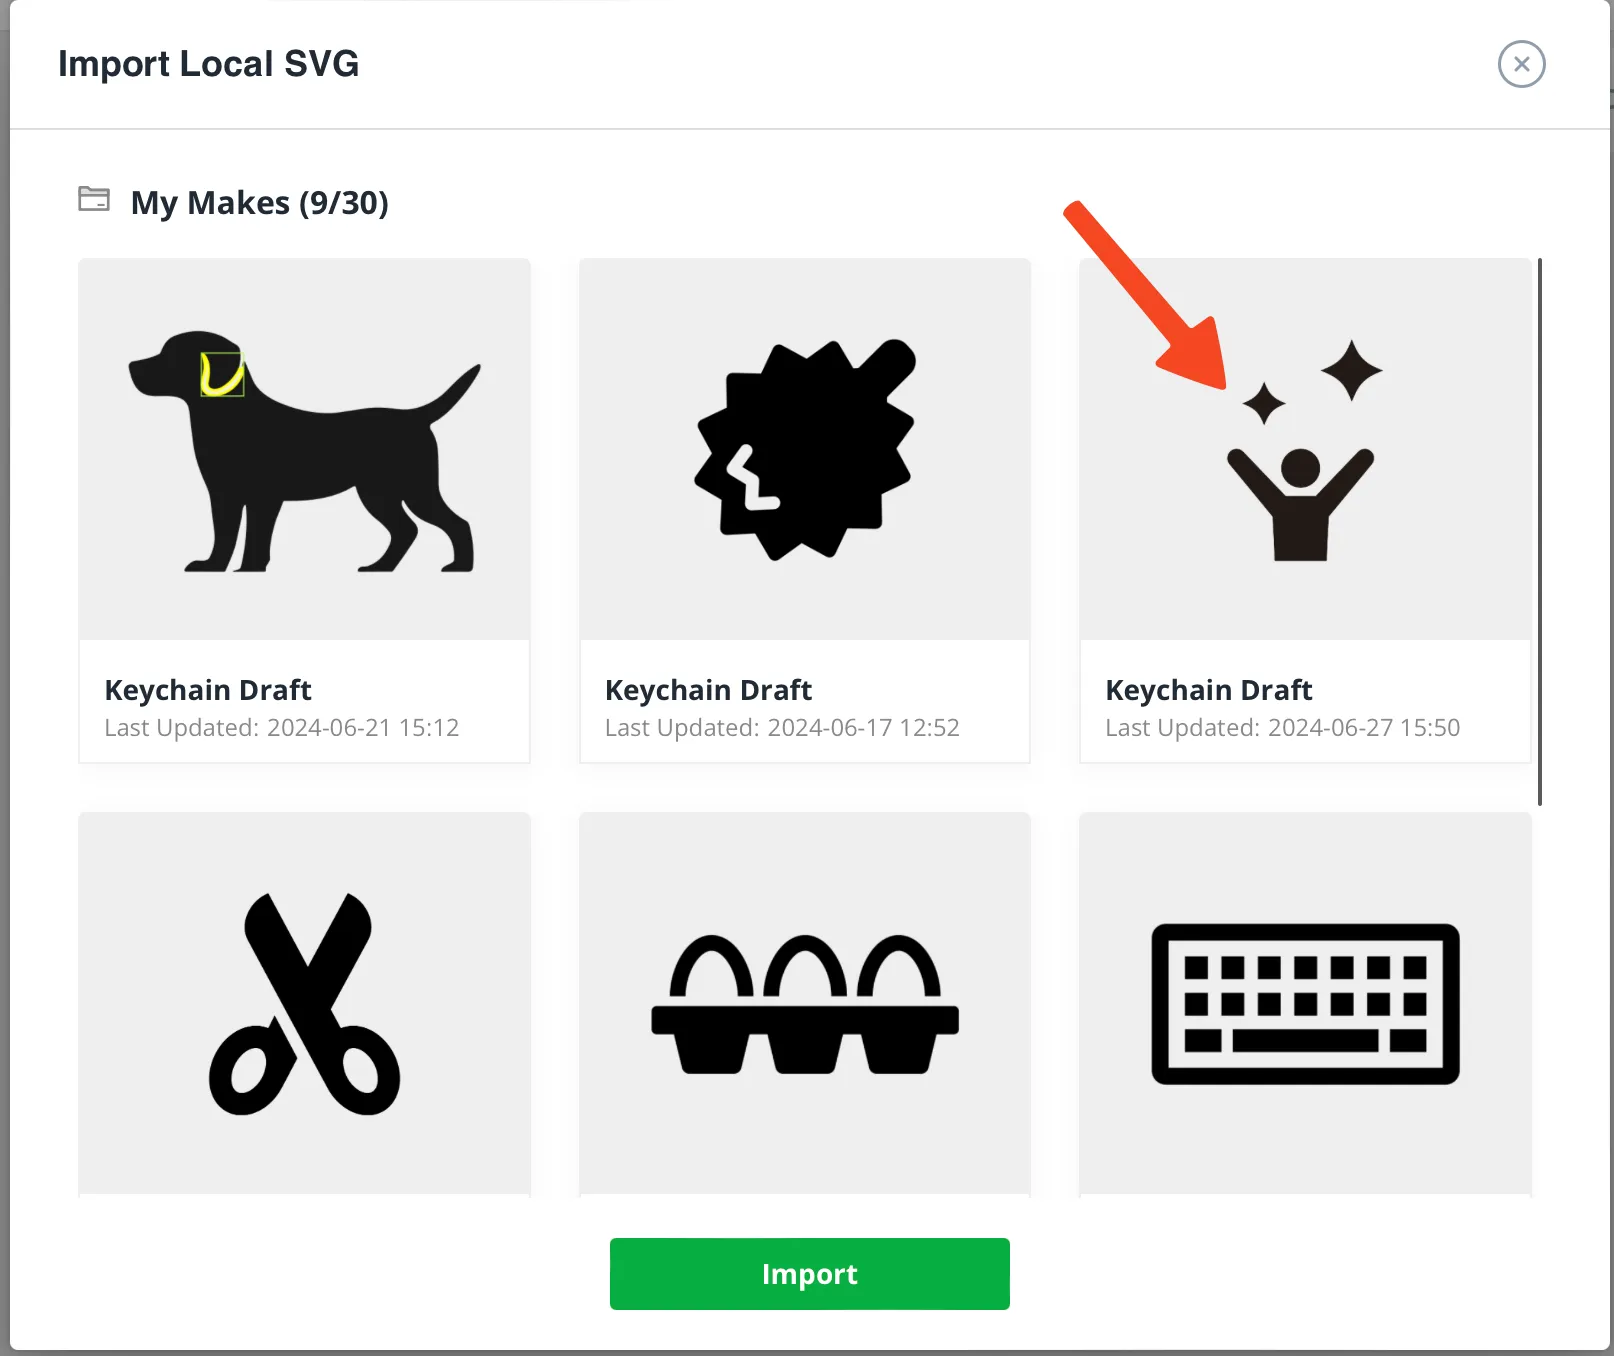The width and height of the screenshot is (1614, 1356).
Task: Close the Import Local SVG dialog
Action: pyautogui.click(x=1521, y=64)
